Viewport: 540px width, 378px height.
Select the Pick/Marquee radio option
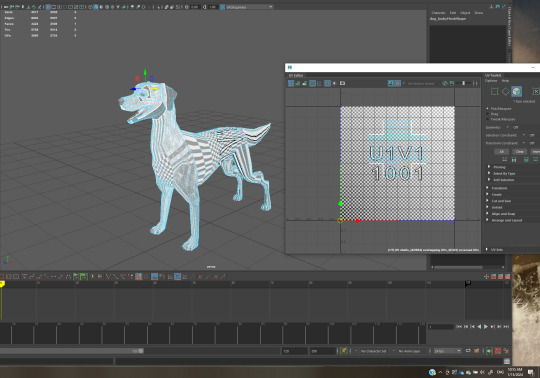(x=488, y=108)
